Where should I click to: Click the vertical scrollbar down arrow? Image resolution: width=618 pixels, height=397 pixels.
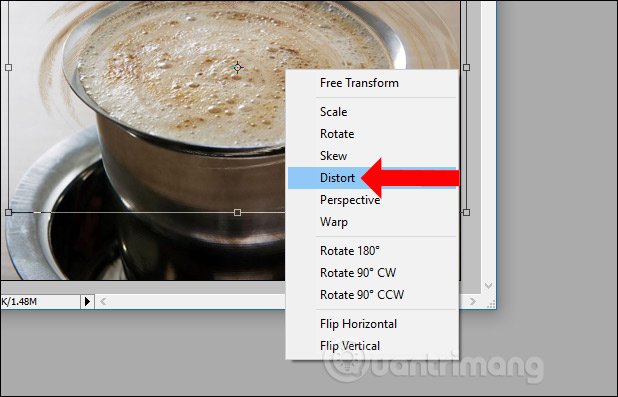488,285
